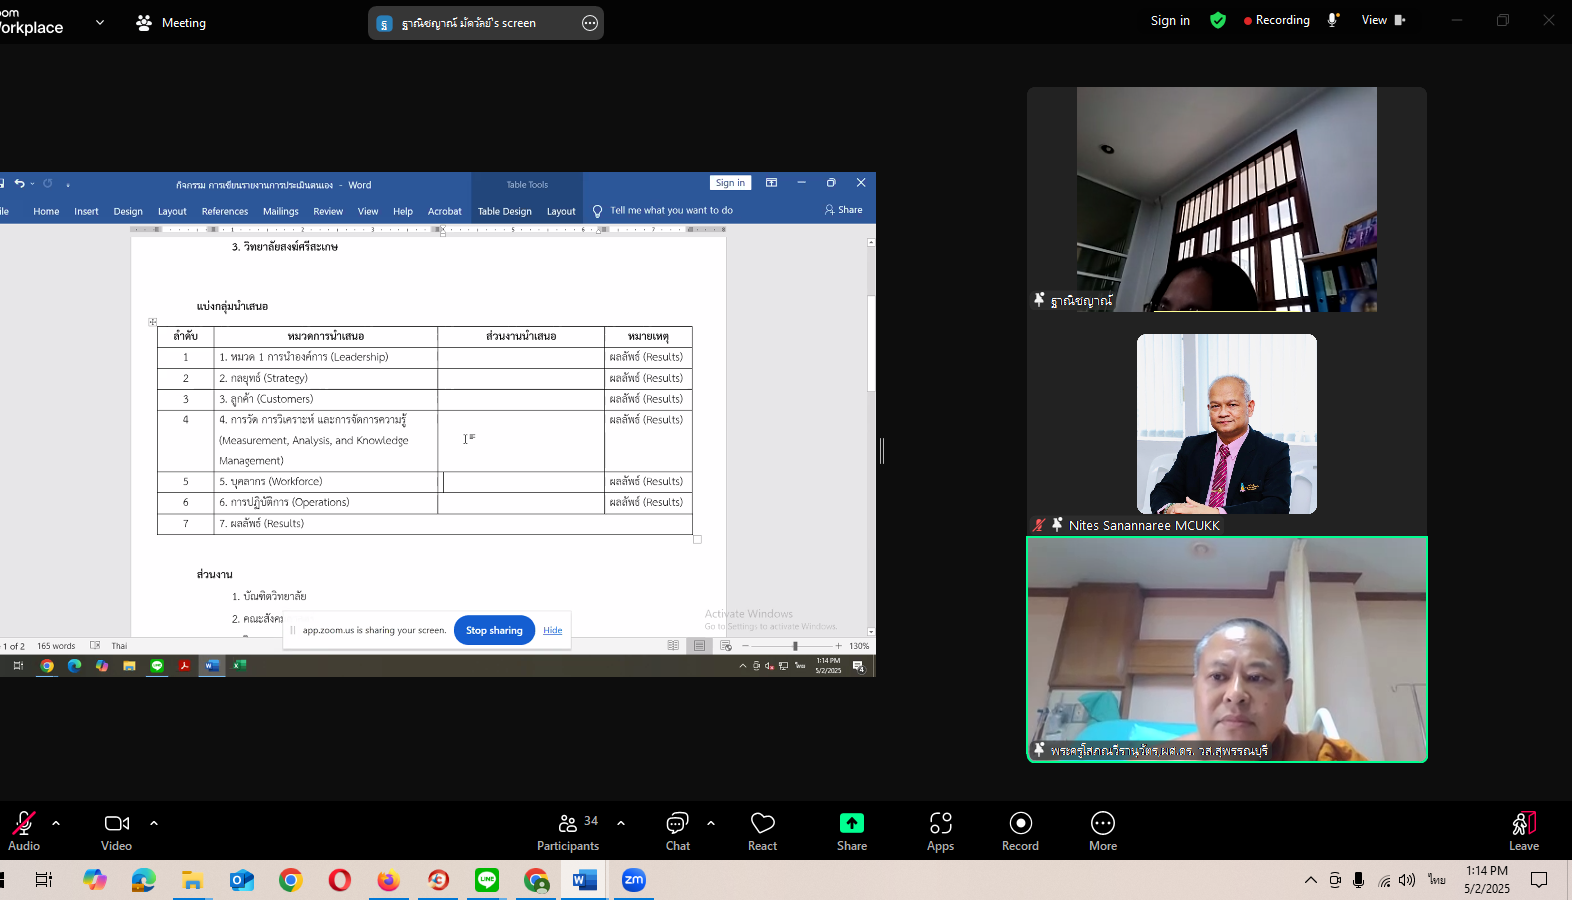1572x900 pixels.
Task: Click the empty cell beside 5. บุคลากร (Workforce)
Action: tap(521, 482)
